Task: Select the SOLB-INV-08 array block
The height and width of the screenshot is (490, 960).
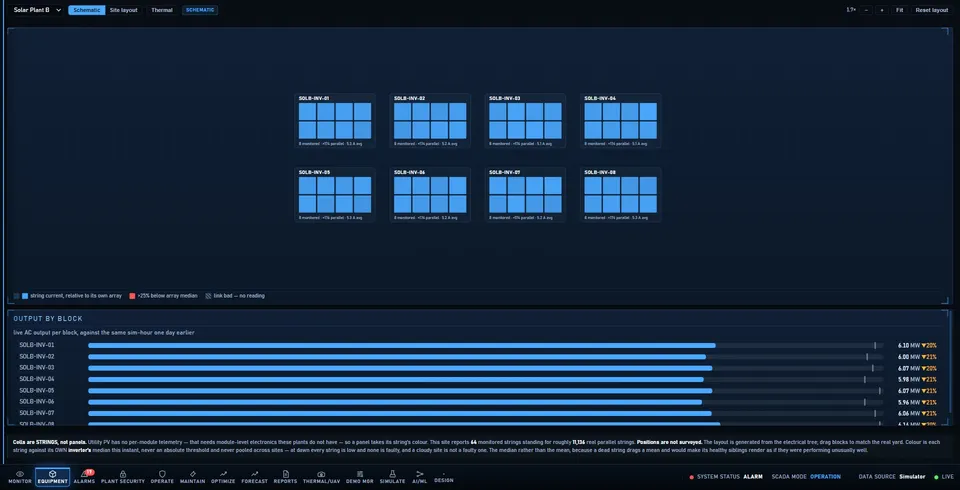Action: click(x=620, y=195)
